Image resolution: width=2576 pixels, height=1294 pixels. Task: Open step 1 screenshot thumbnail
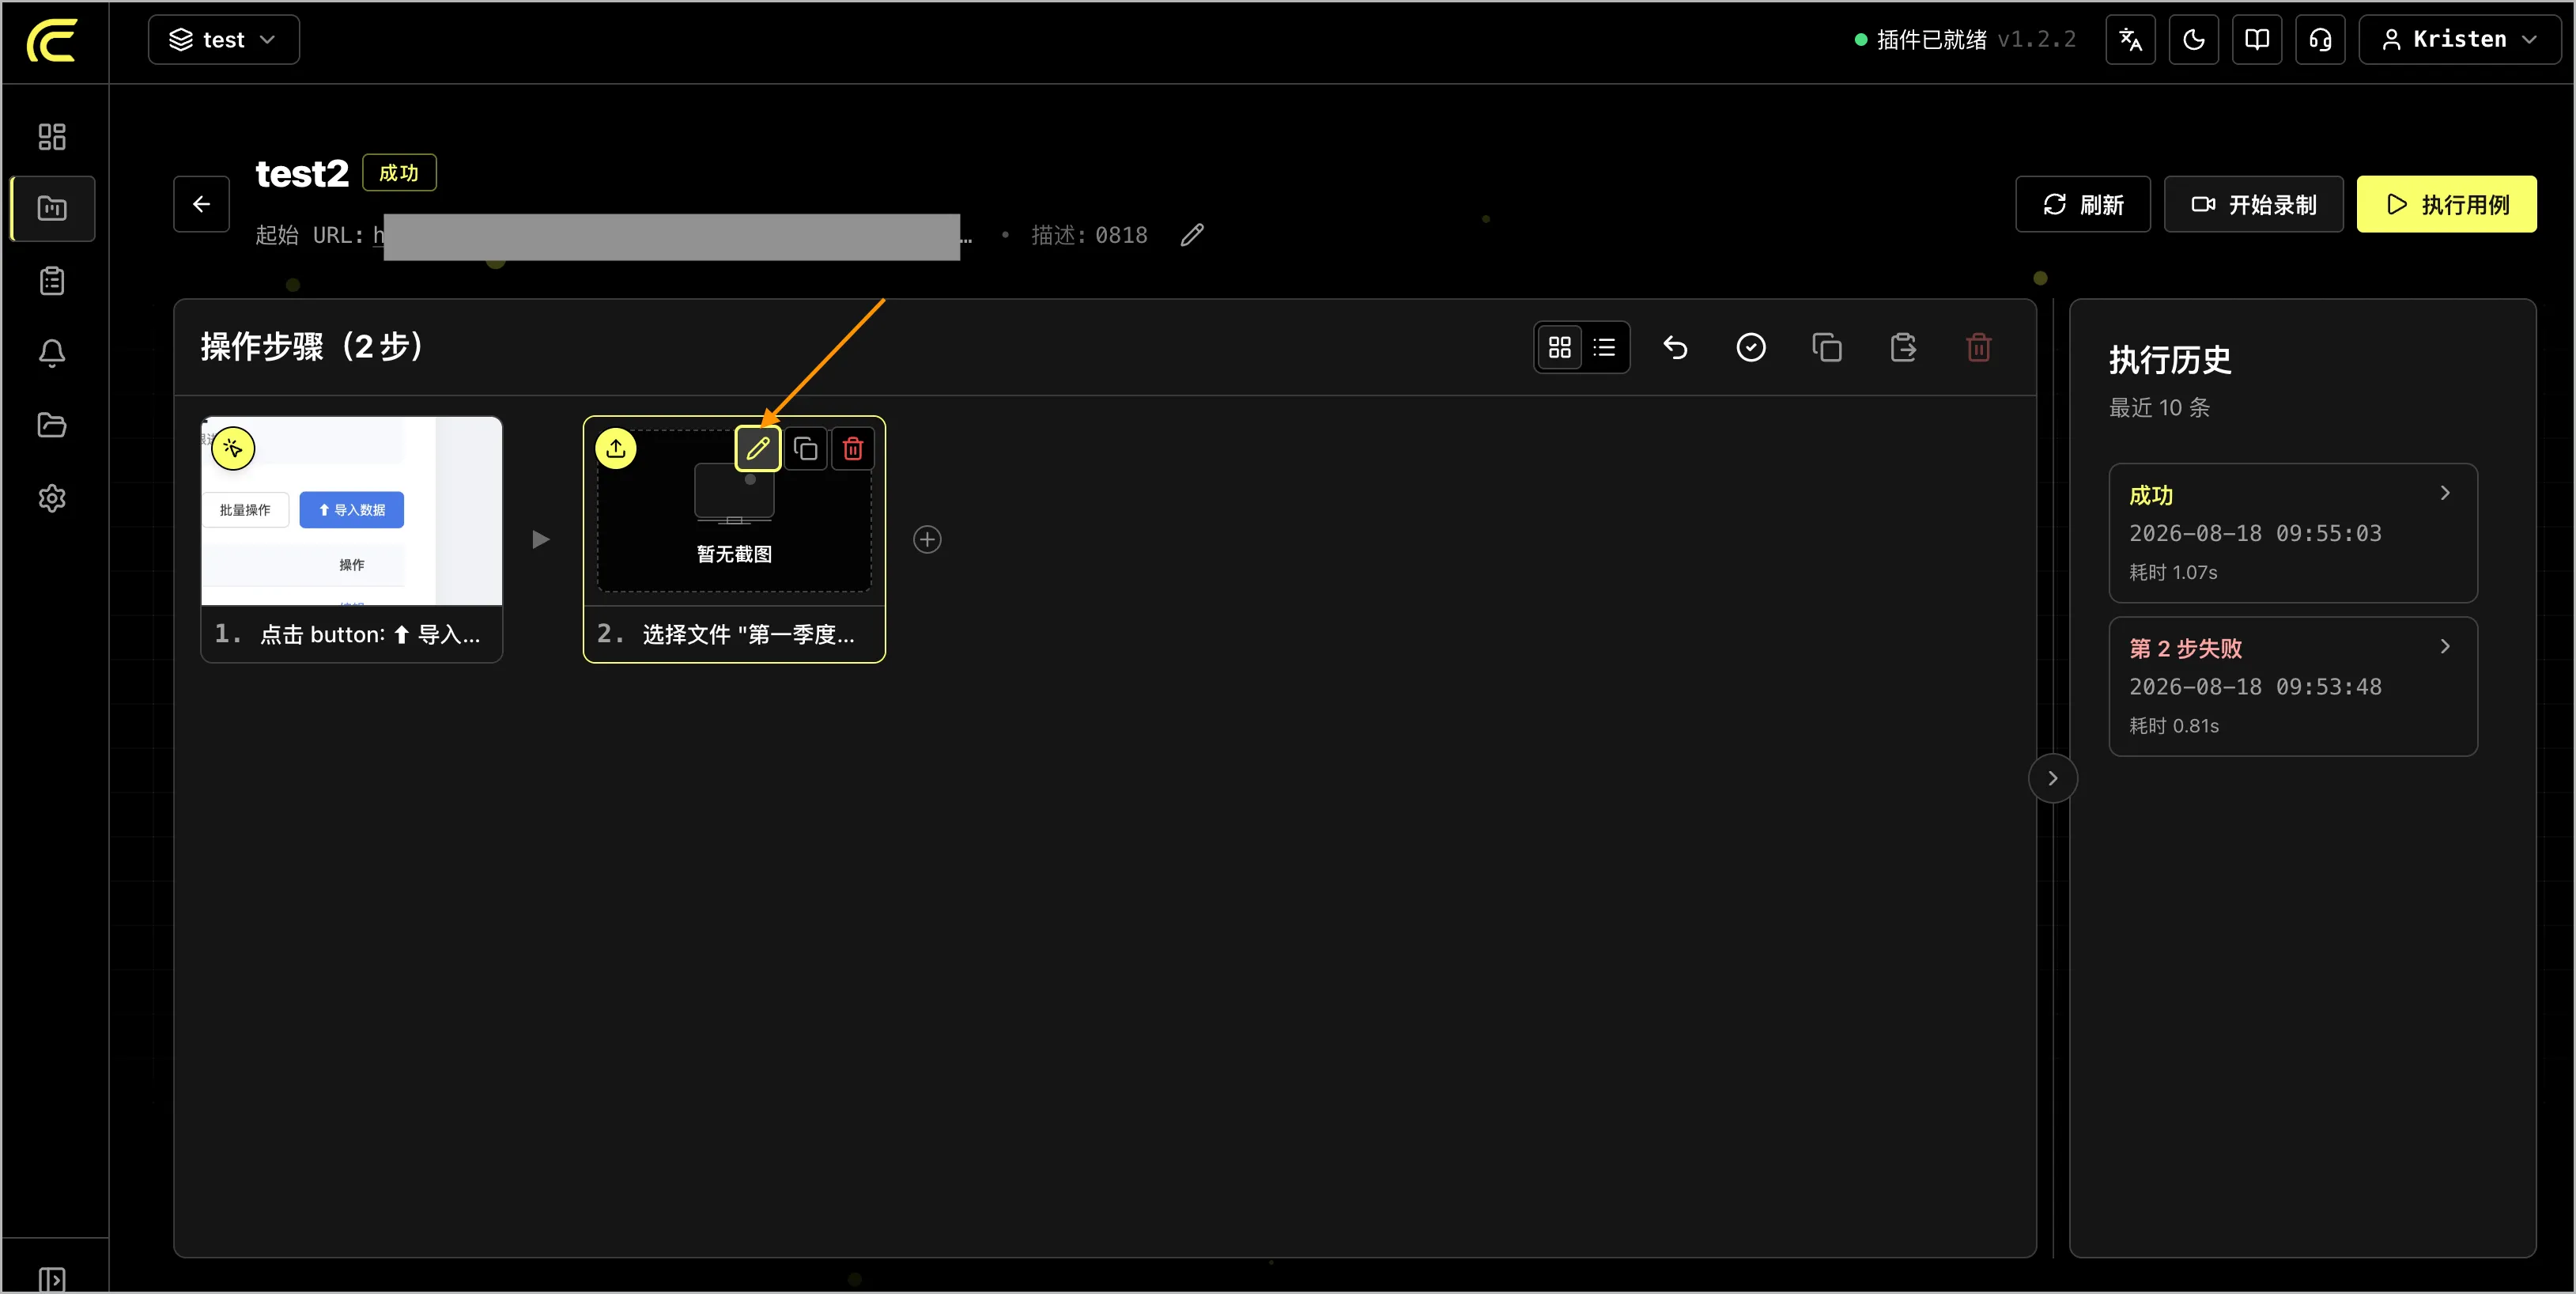tap(352, 511)
